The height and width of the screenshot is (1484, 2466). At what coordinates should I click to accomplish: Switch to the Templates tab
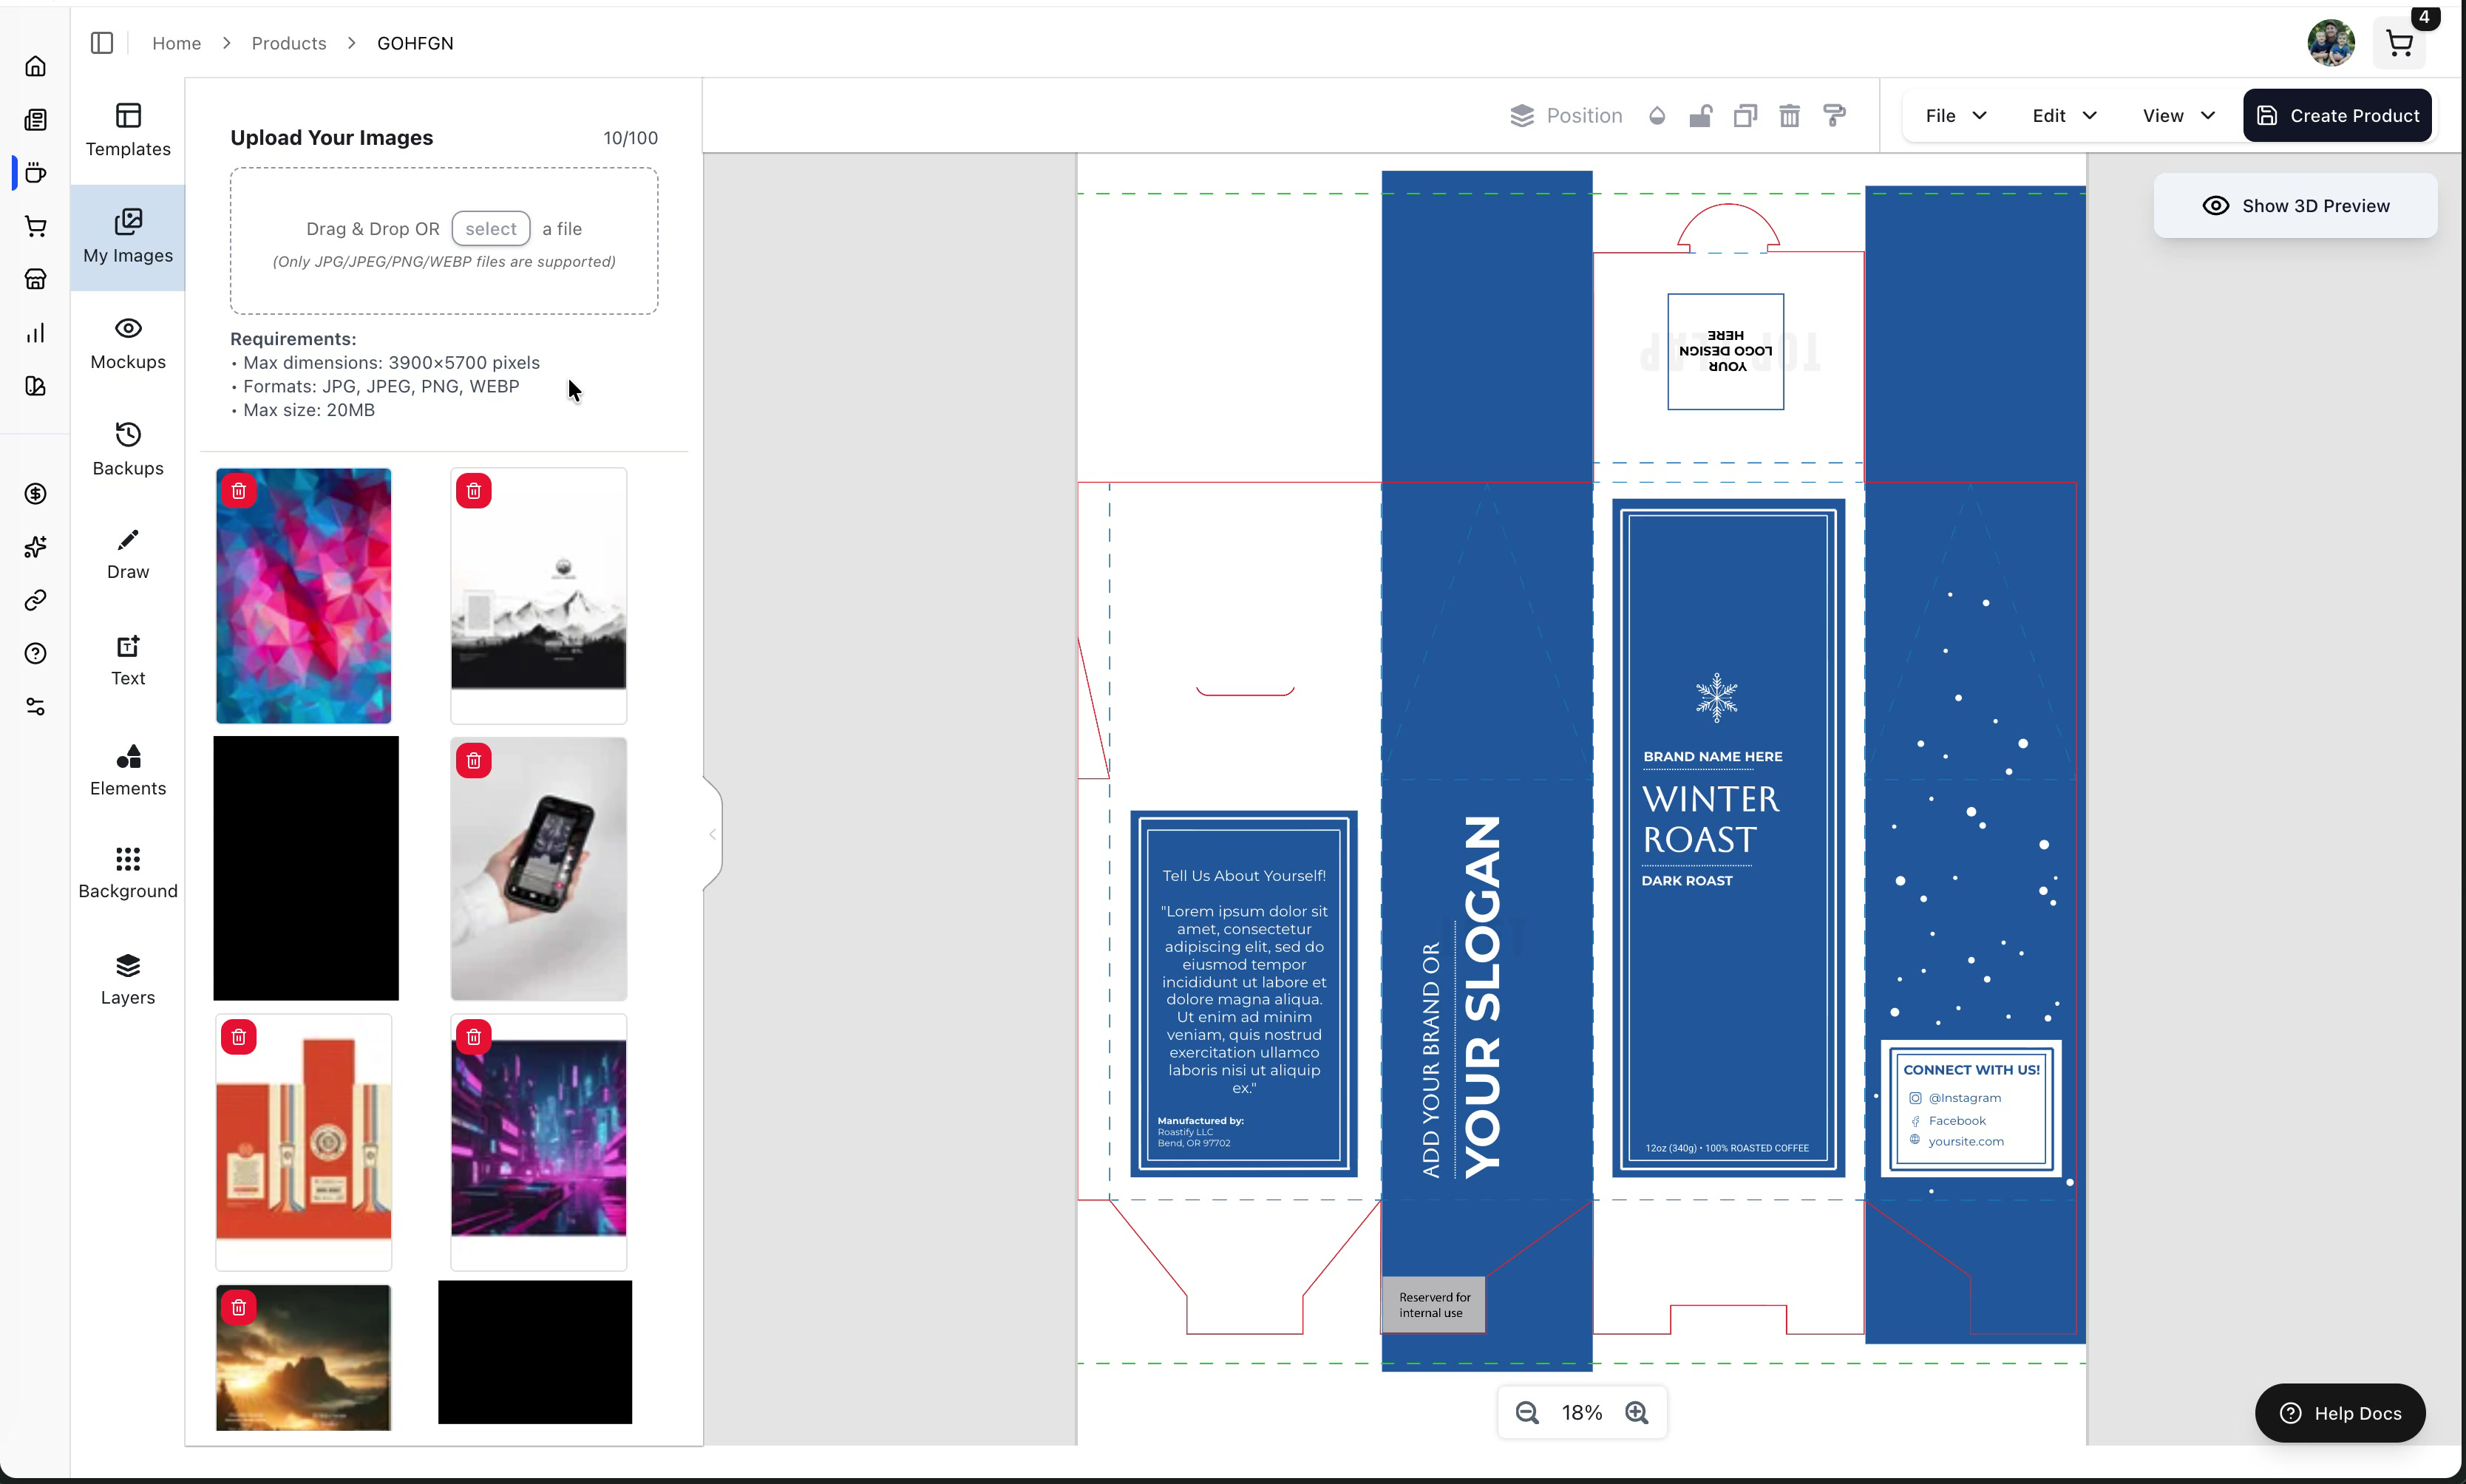pyautogui.click(x=128, y=130)
